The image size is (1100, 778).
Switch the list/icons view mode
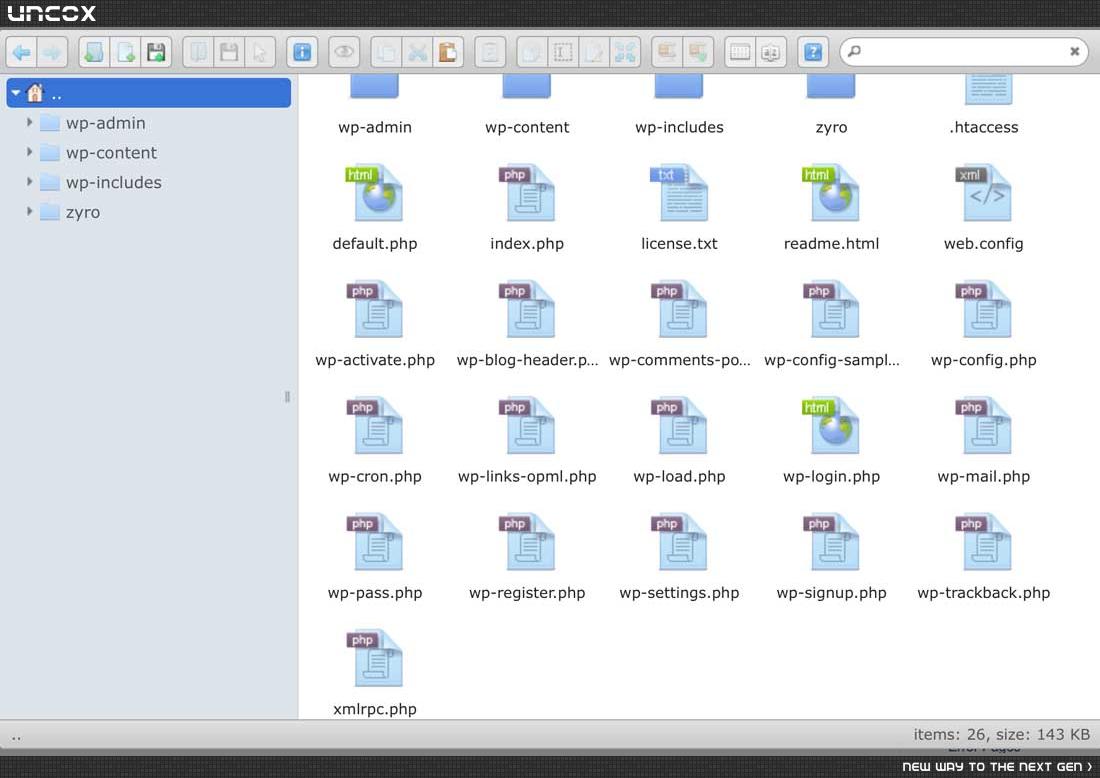click(x=740, y=52)
